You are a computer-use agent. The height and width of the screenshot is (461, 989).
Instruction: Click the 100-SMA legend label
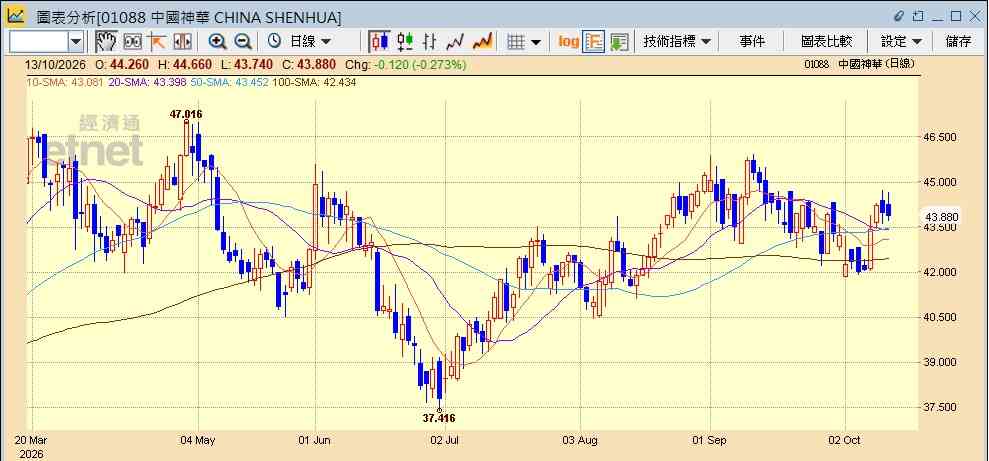click(313, 82)
